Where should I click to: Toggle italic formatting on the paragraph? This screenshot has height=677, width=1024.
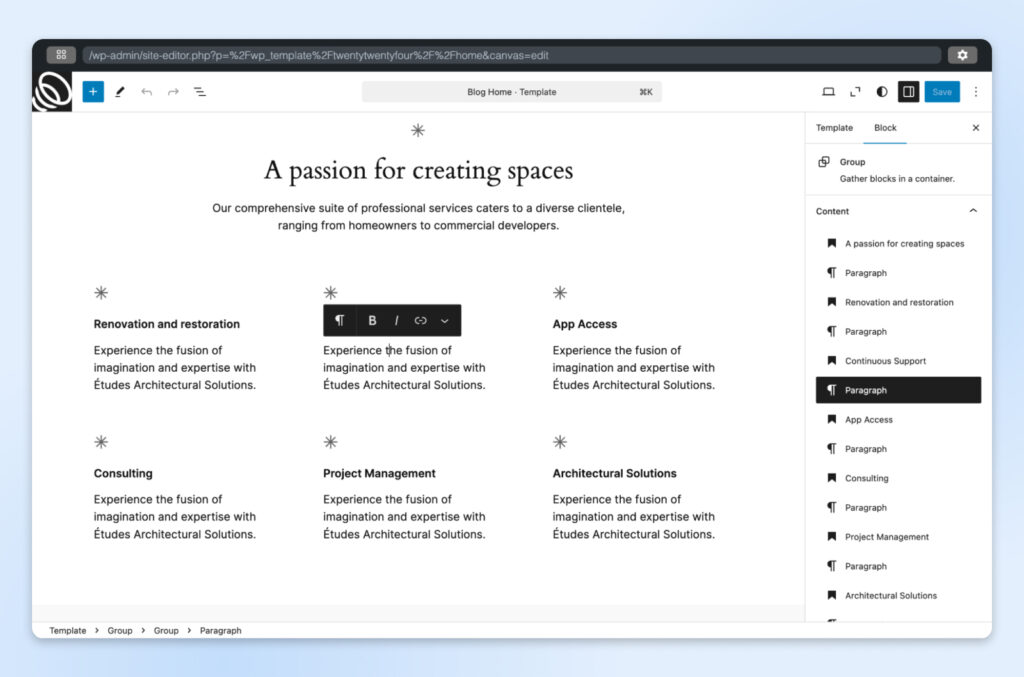[x=396, y=320]
